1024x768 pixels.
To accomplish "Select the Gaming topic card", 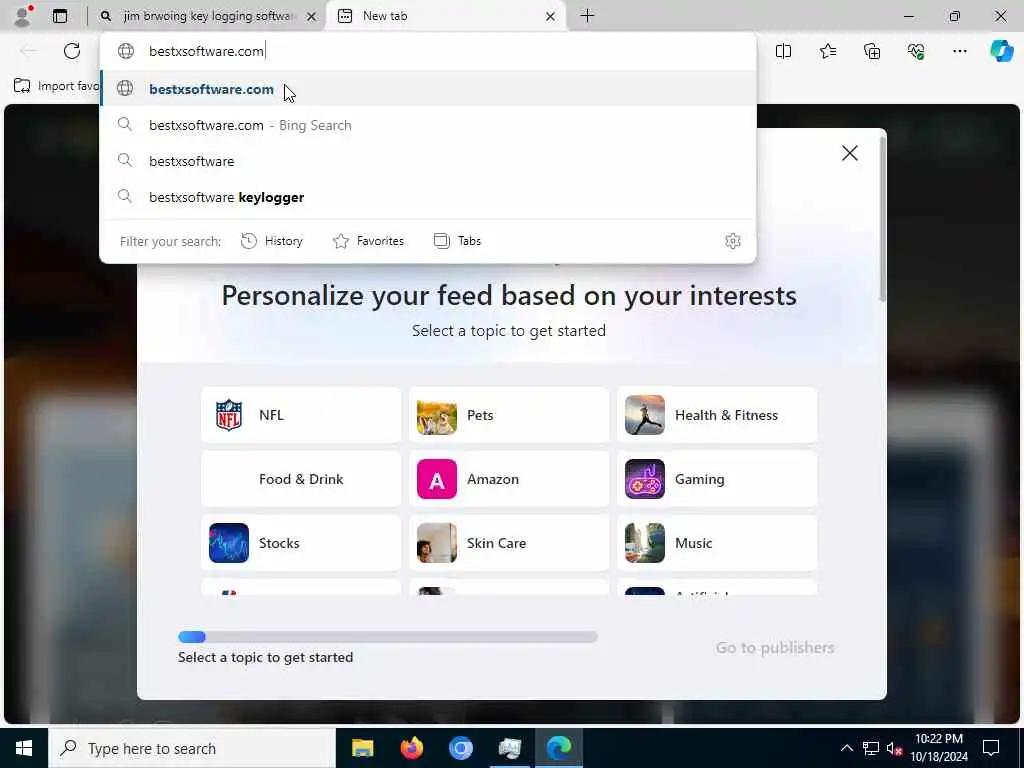I will point(717,479).
